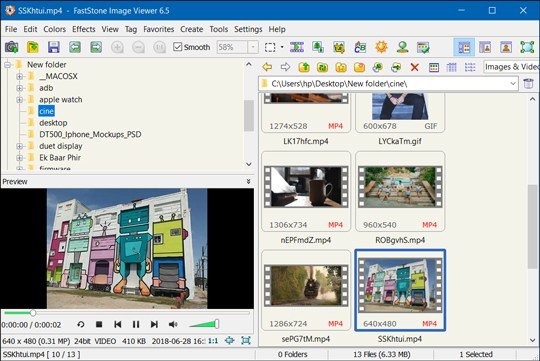This screenshot has width=540, height=361.
Task: Expand the apple watch folder node
Action: point(20,100)
